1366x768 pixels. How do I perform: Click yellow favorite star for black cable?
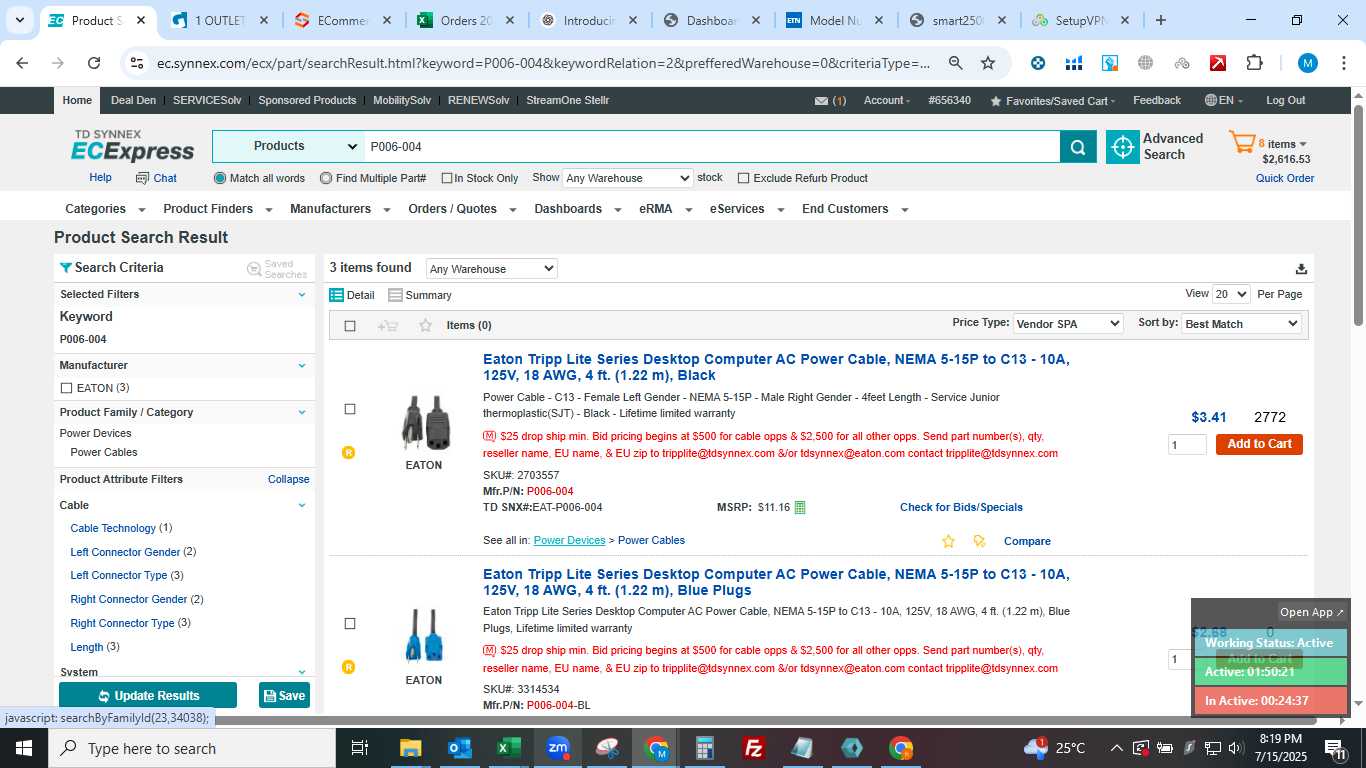(948, 541)
